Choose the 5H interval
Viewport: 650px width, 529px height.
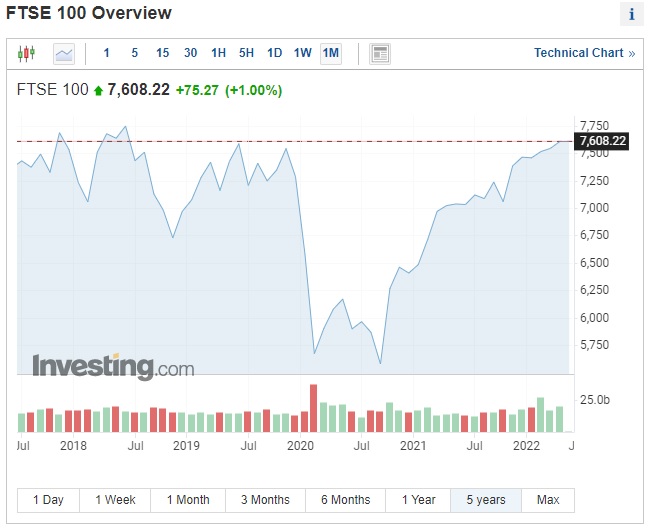247,53
